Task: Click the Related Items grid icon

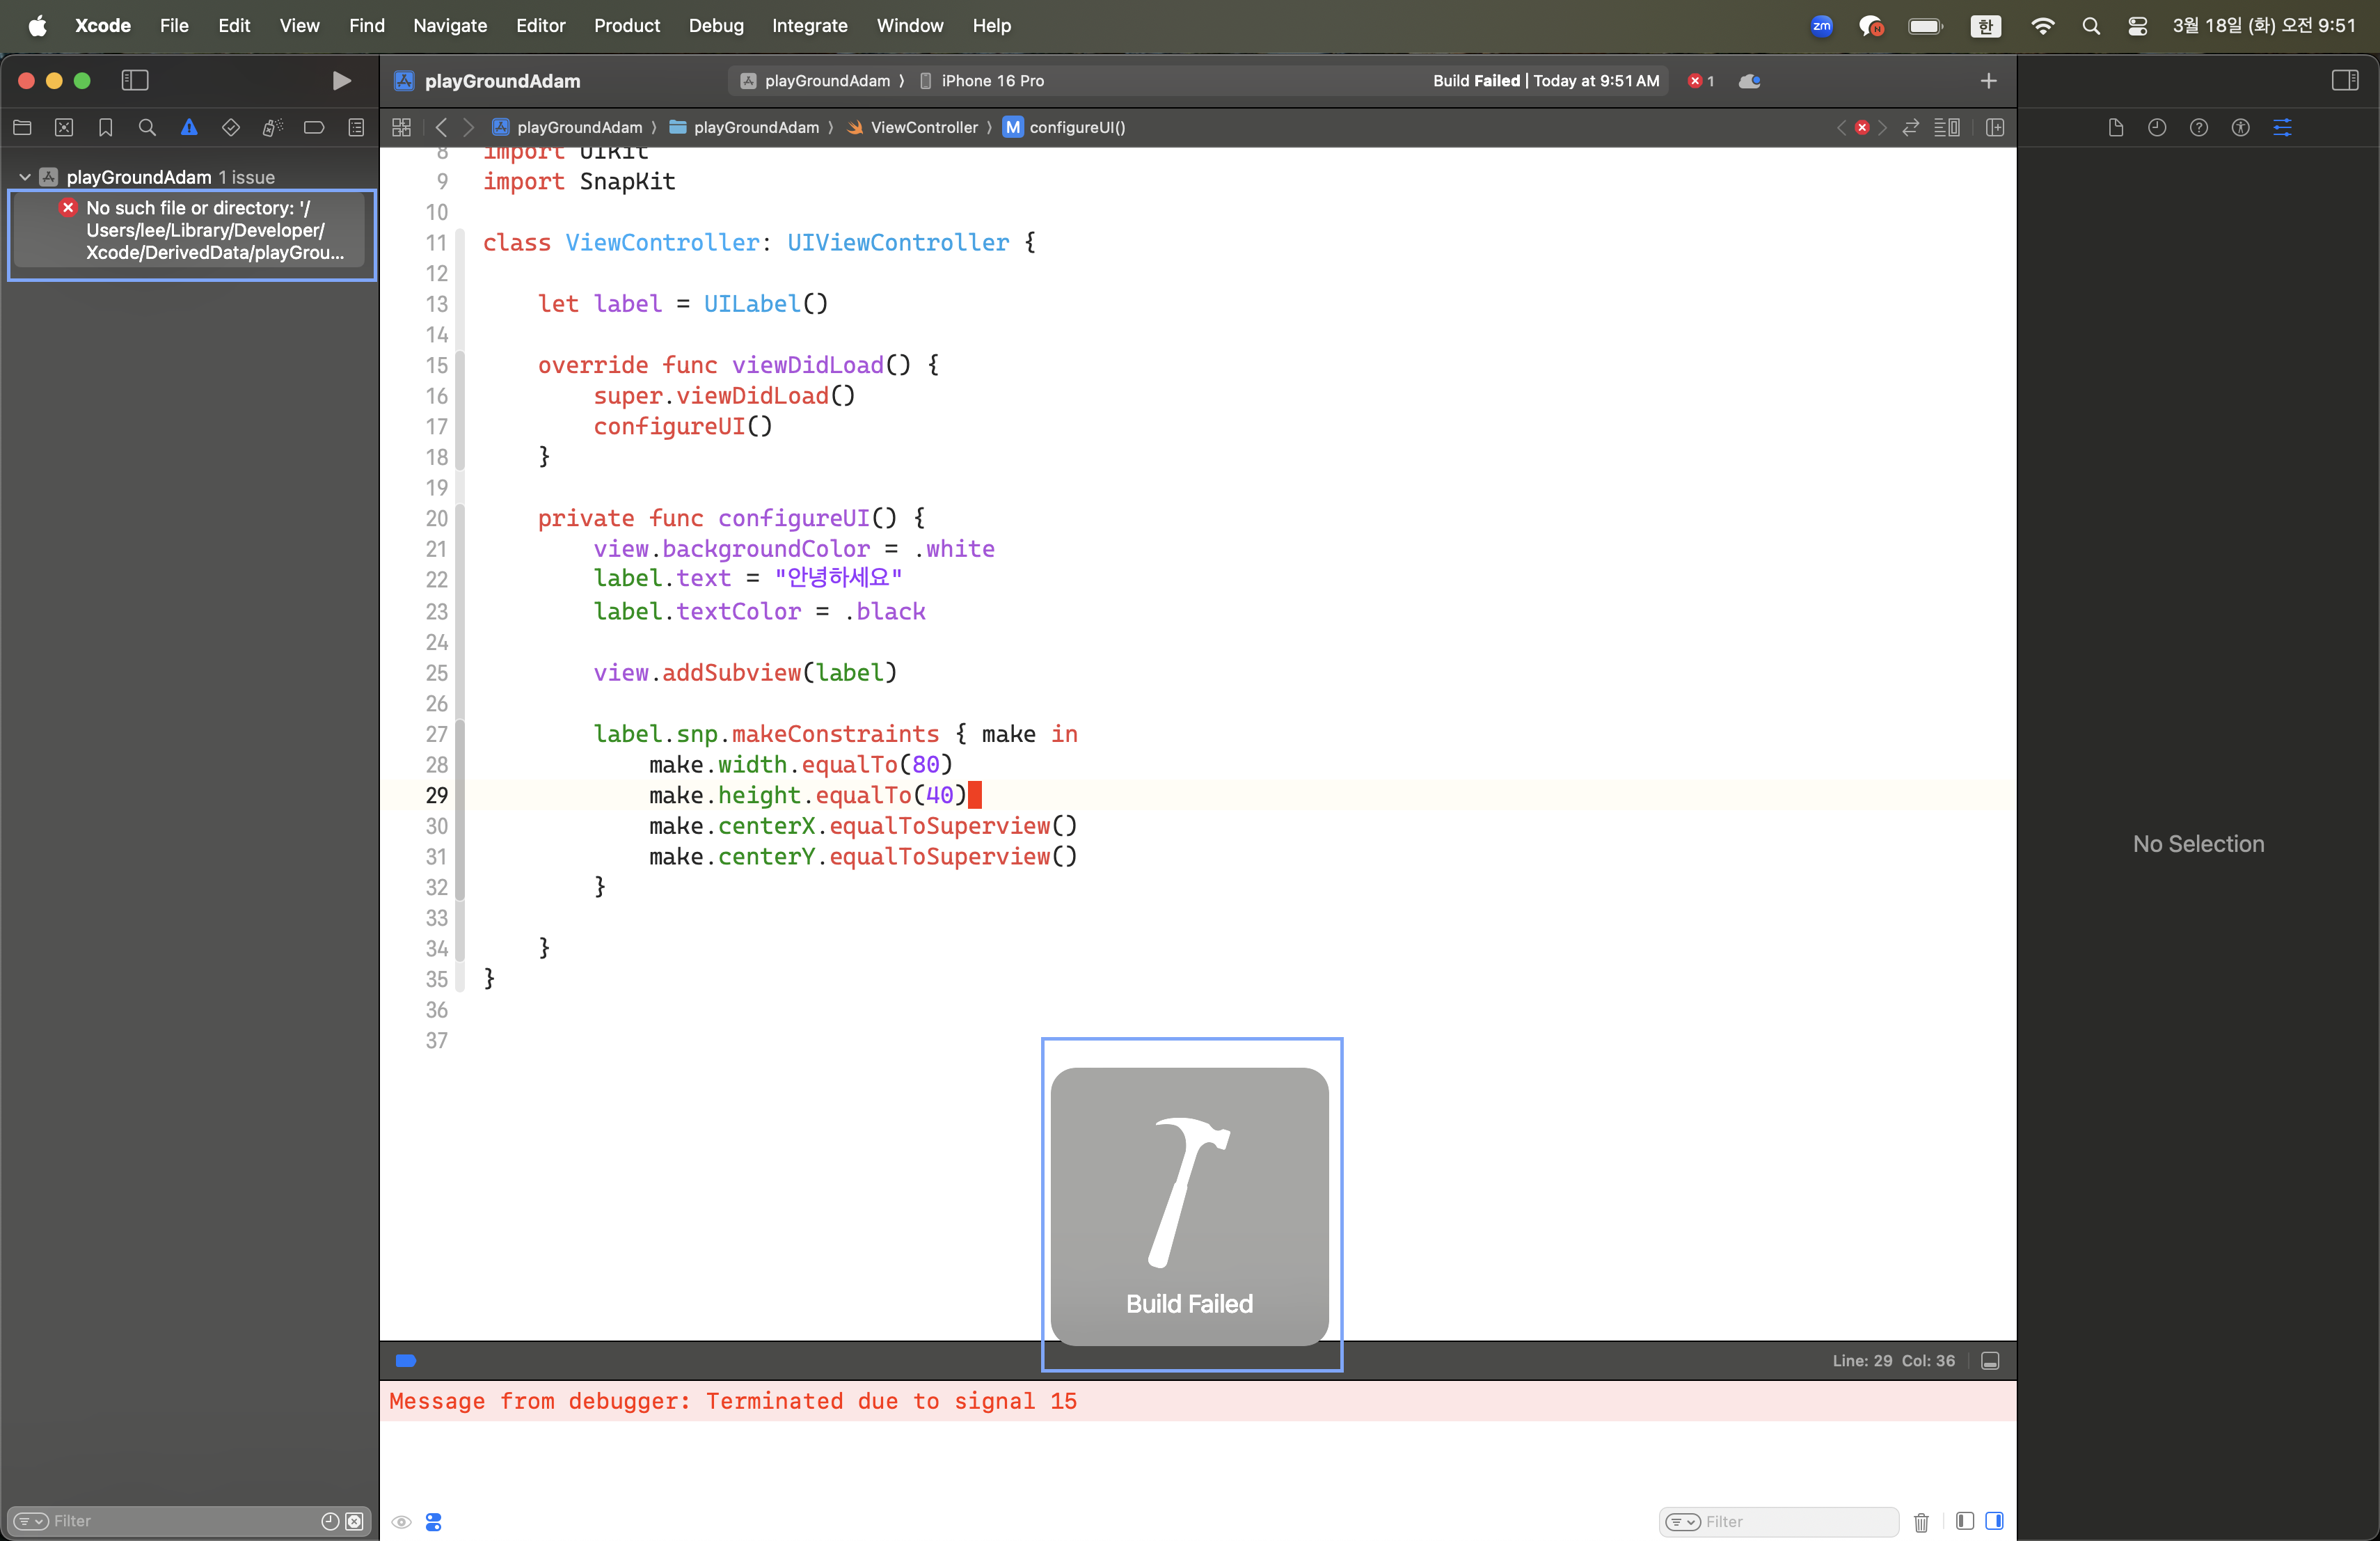Action: [401, 127]
